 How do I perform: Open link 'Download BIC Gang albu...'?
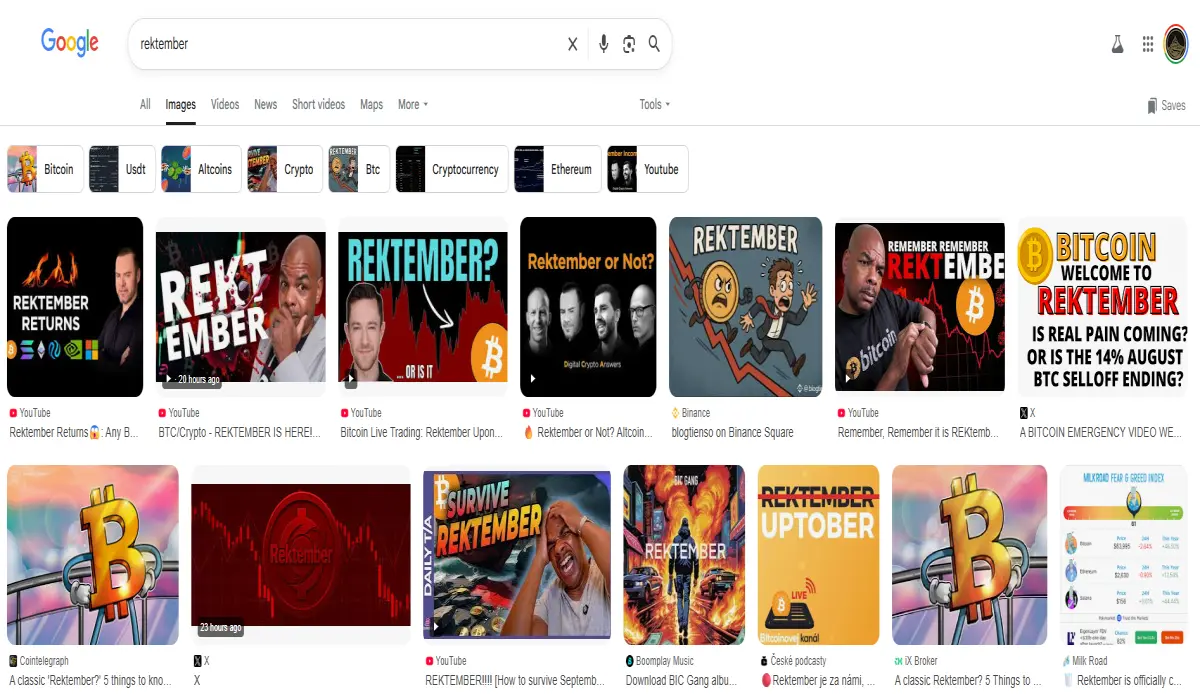(x=682, y=681)
